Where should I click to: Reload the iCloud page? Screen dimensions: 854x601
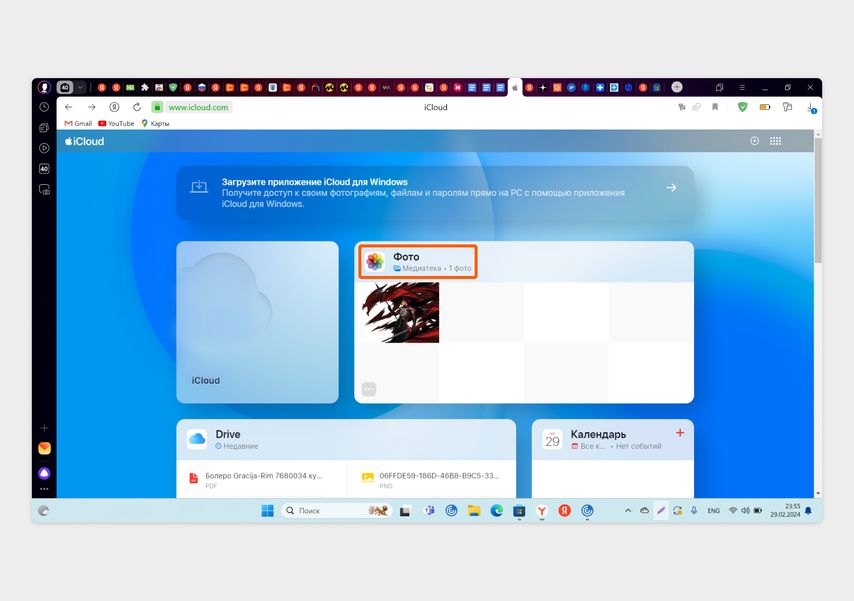pyautogui.click(x=137, y=107)
